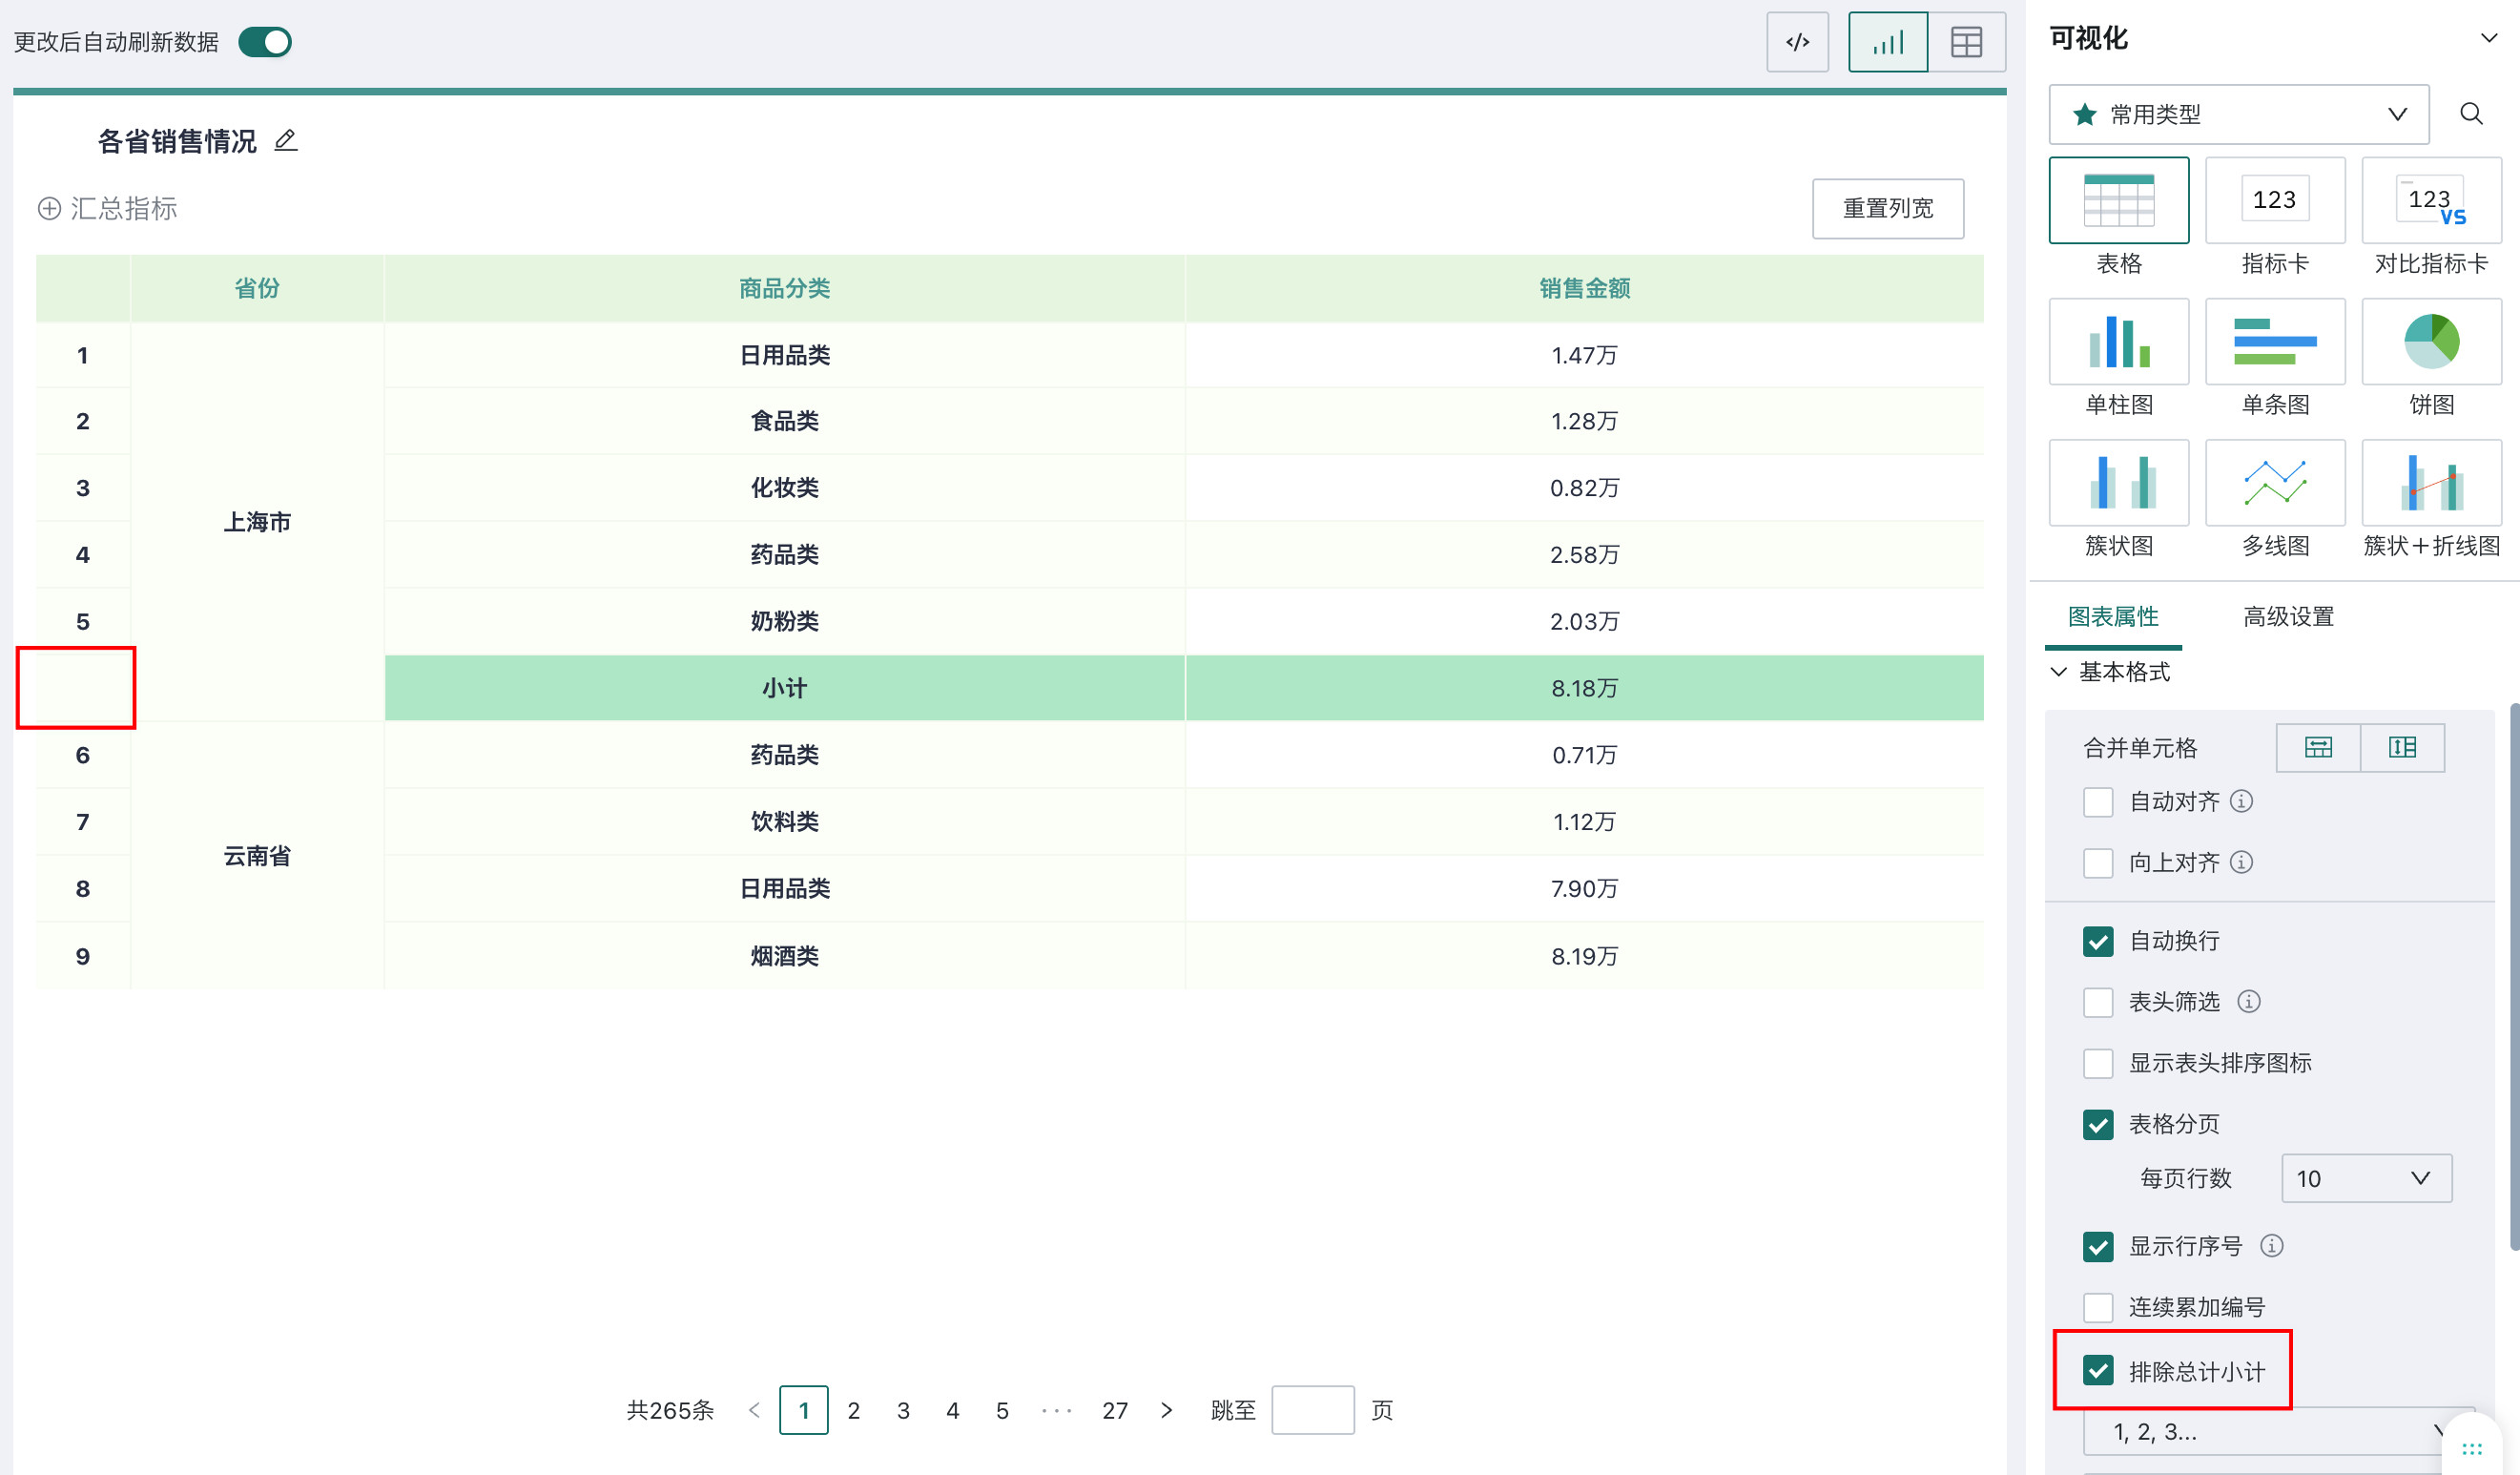The height and width of the screenshot is (1475, 2520).
Task: Click the plus icon beside 汇总指标
Action: click(x=49, y=208)
